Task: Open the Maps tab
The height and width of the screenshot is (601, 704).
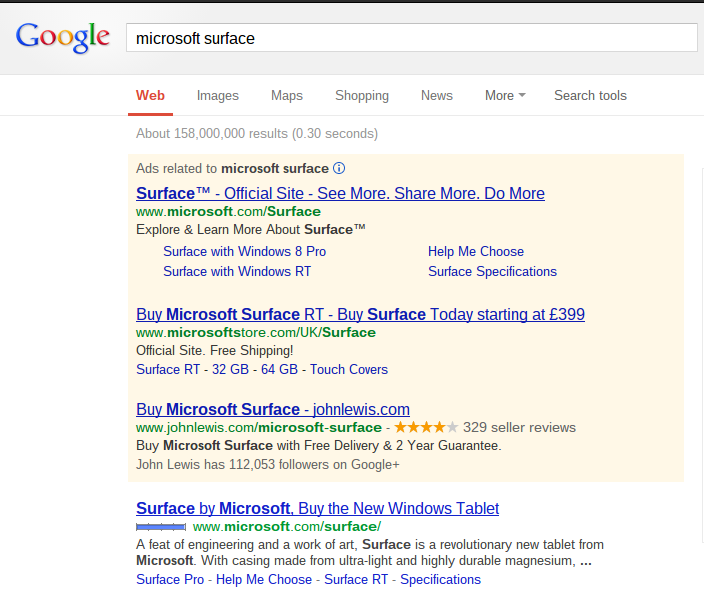Action: [x=287, y=96]
